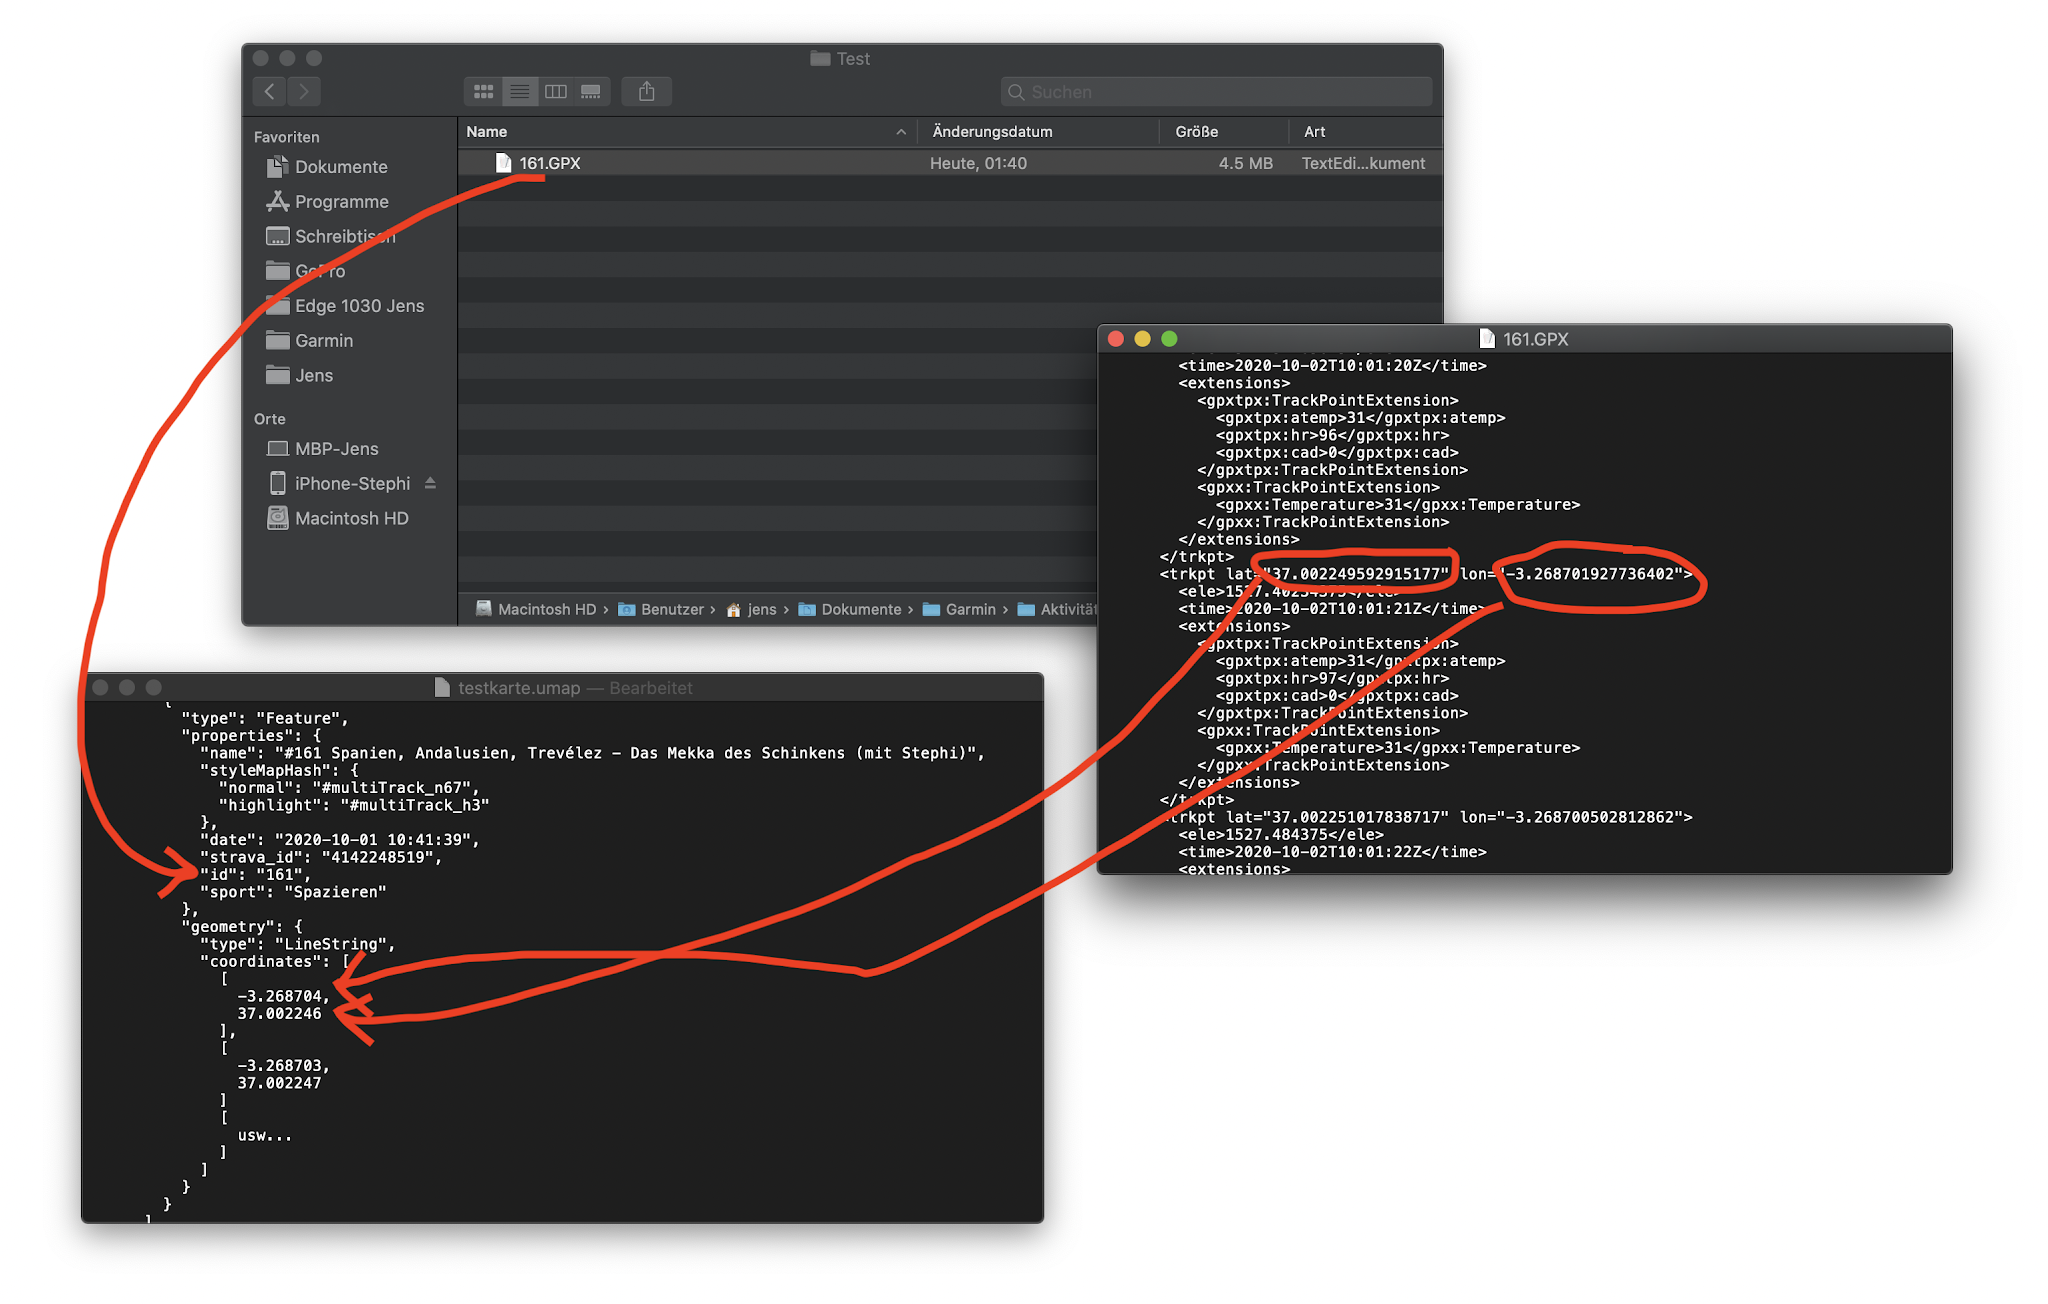Click the Share toolbar button
The width and height of the screenshot is (2048, 1304).
pyautogui.click(x=647, y=92)
